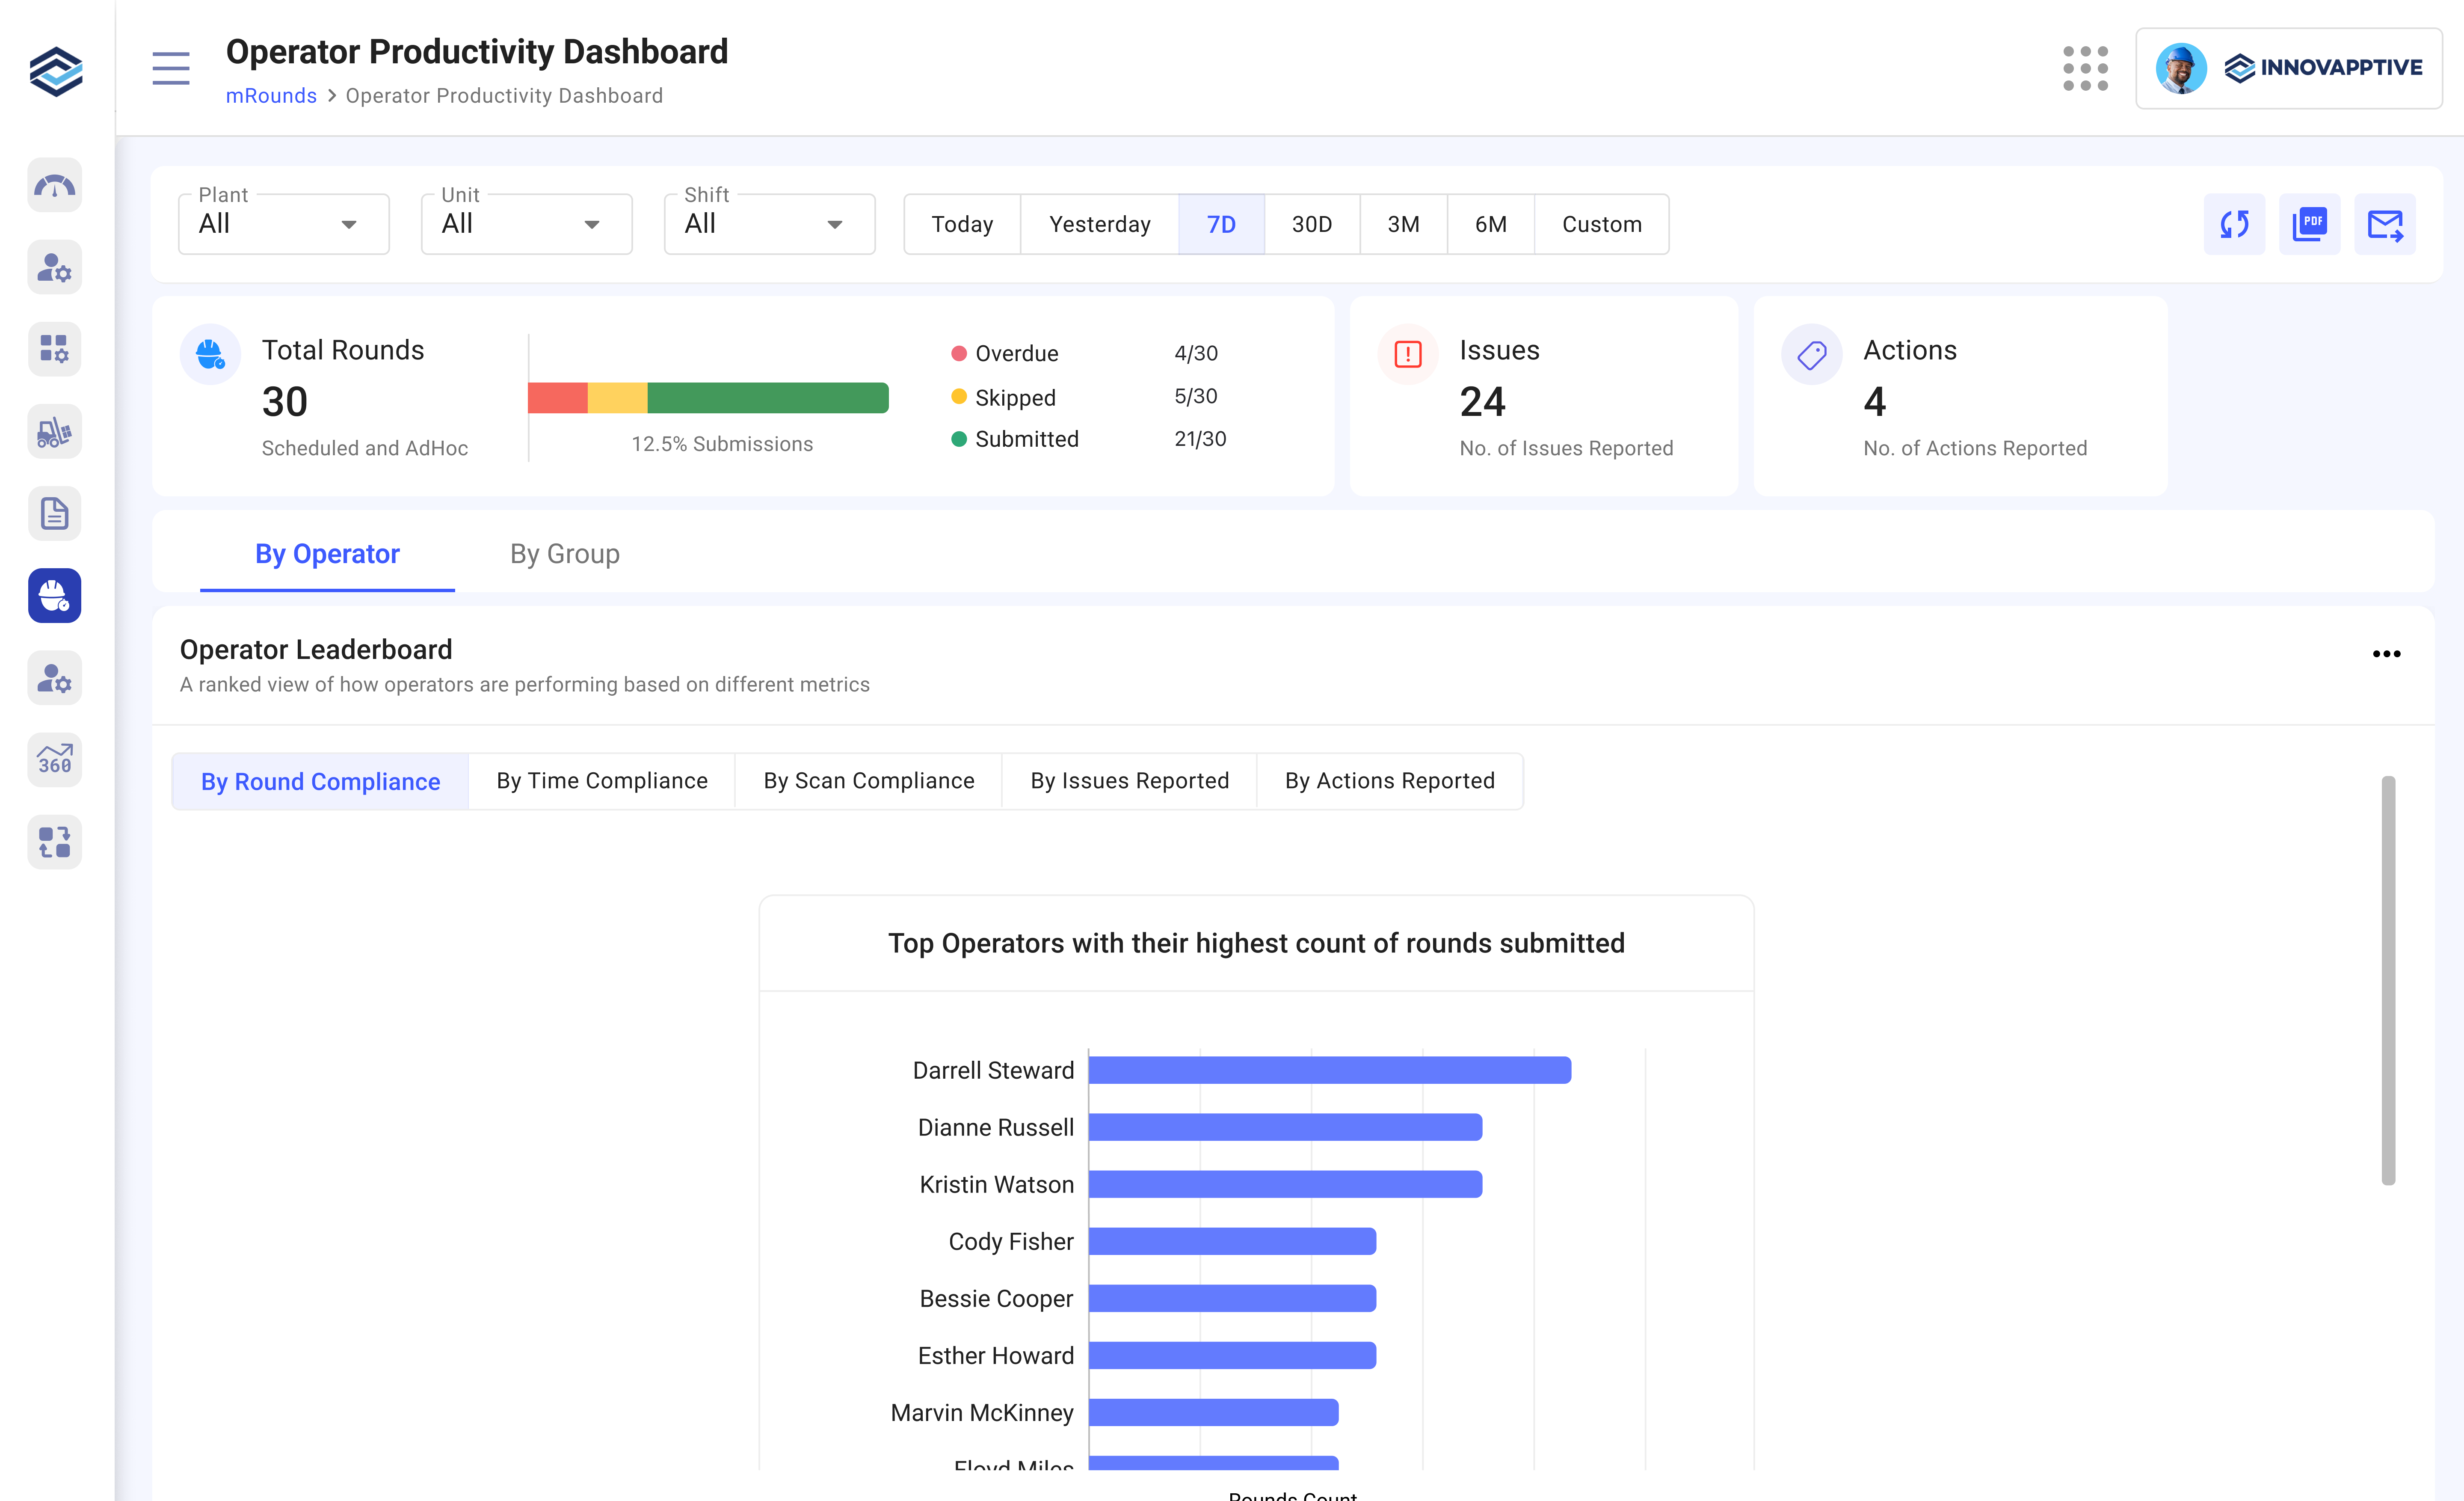
Task: Click the email share icon
Action: point(2384,224)
